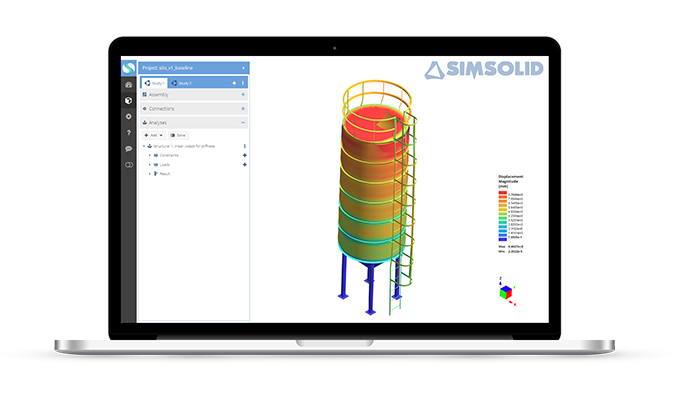Add a new study with plus icon
Viewport: 675px width, 400px height.
tap(234, 82)
